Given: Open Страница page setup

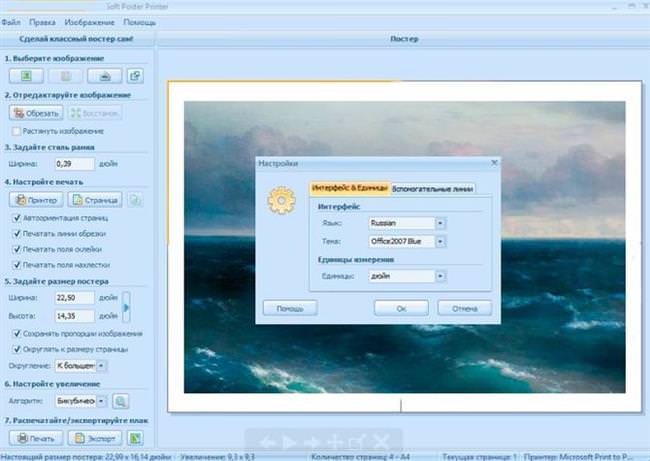Looking at the screenshot, I should point(95,200).
